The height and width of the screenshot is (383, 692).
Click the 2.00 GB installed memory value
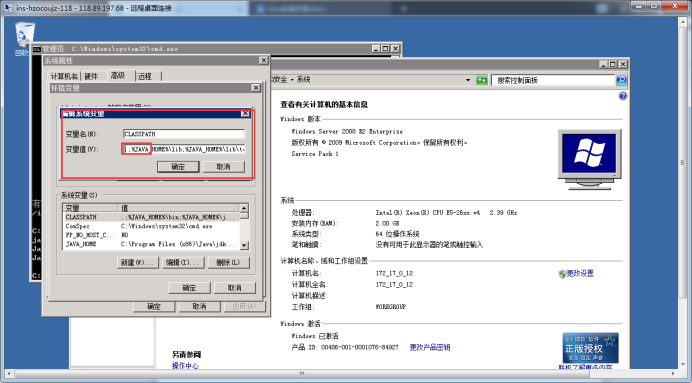tap(387, 223)
